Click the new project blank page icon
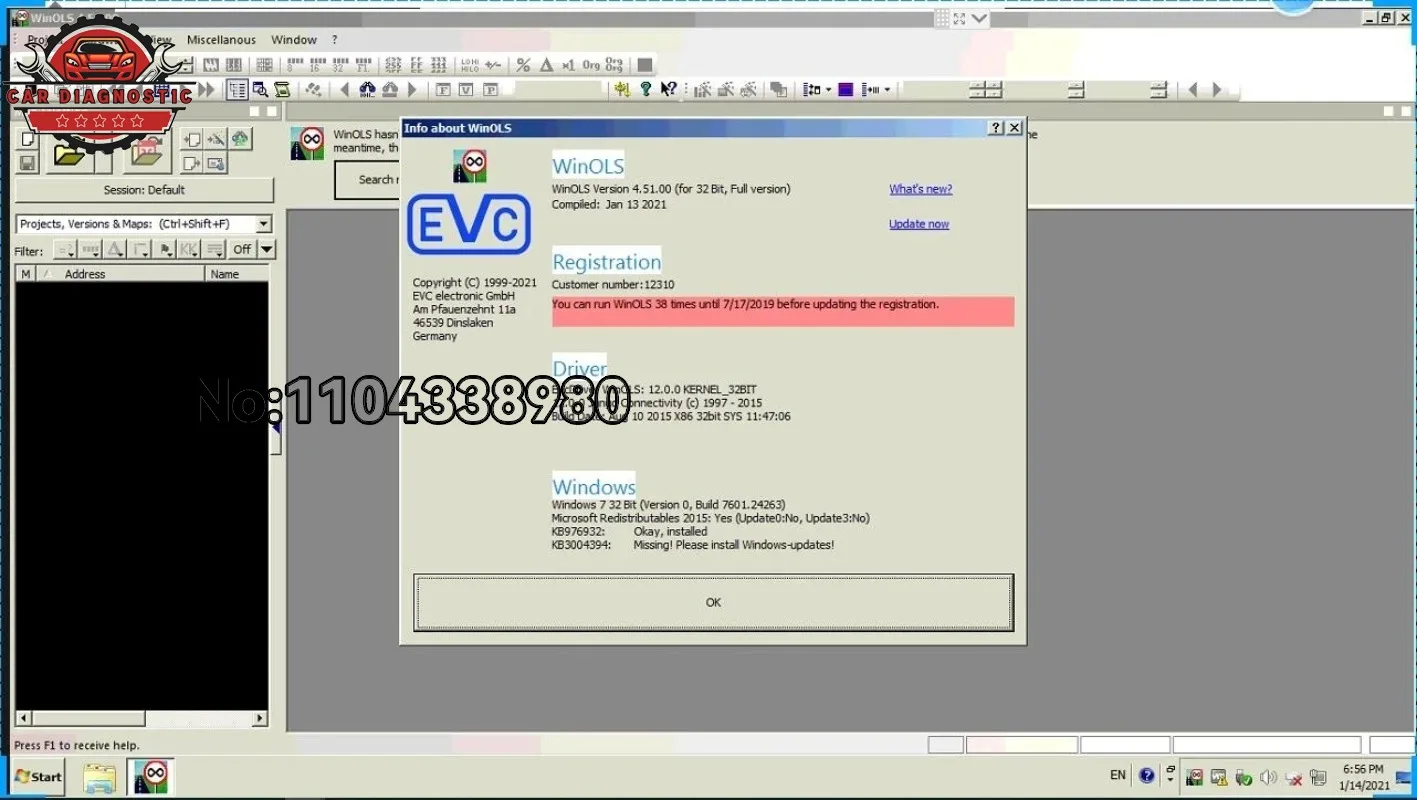This screenshot has height=800, width=1417. click(x=28, y=140)
